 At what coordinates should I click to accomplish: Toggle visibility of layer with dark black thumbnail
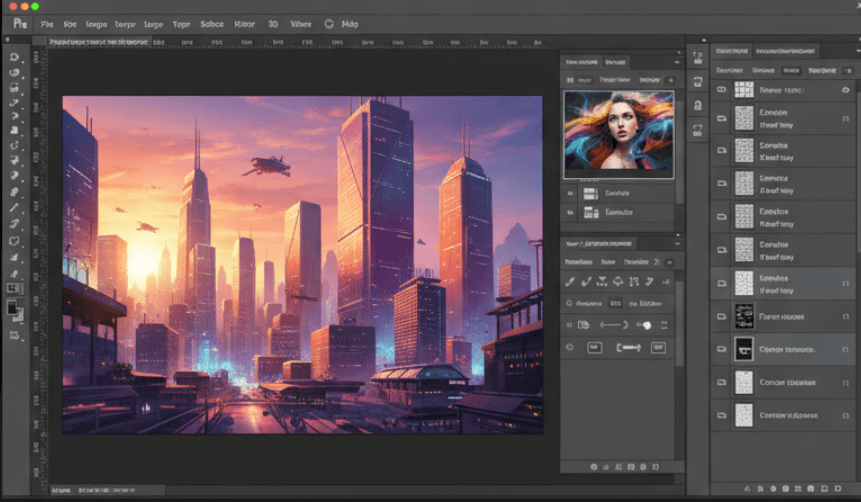(722, 349)
